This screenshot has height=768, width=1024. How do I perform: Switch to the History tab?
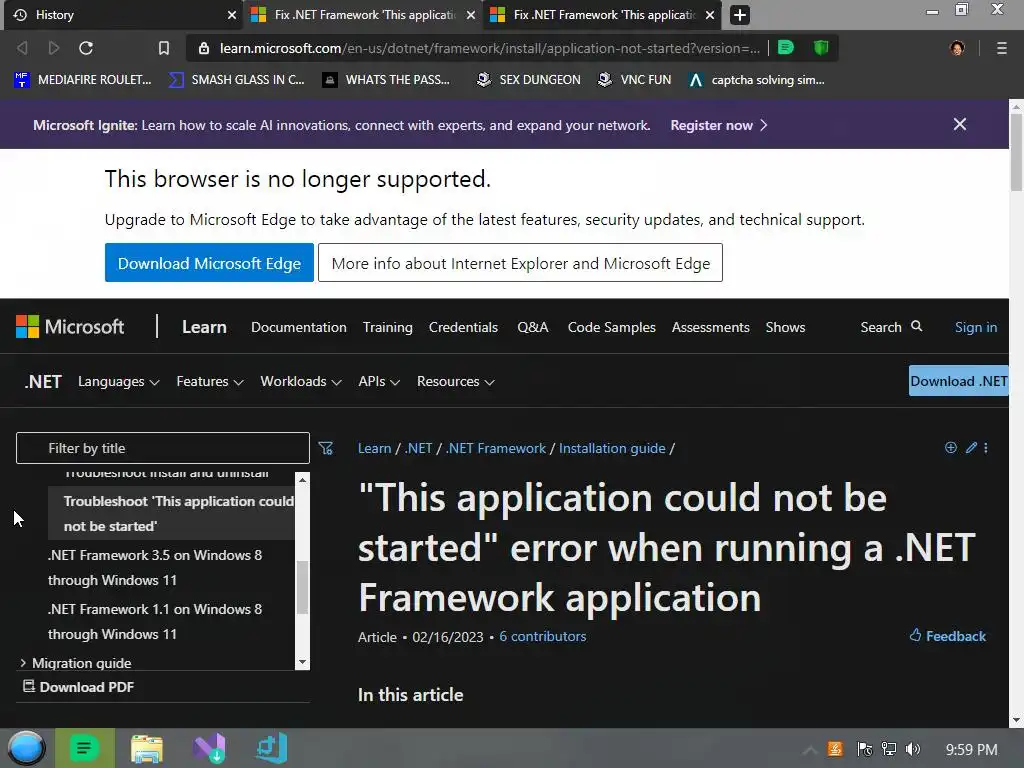[x=124, y=15]
